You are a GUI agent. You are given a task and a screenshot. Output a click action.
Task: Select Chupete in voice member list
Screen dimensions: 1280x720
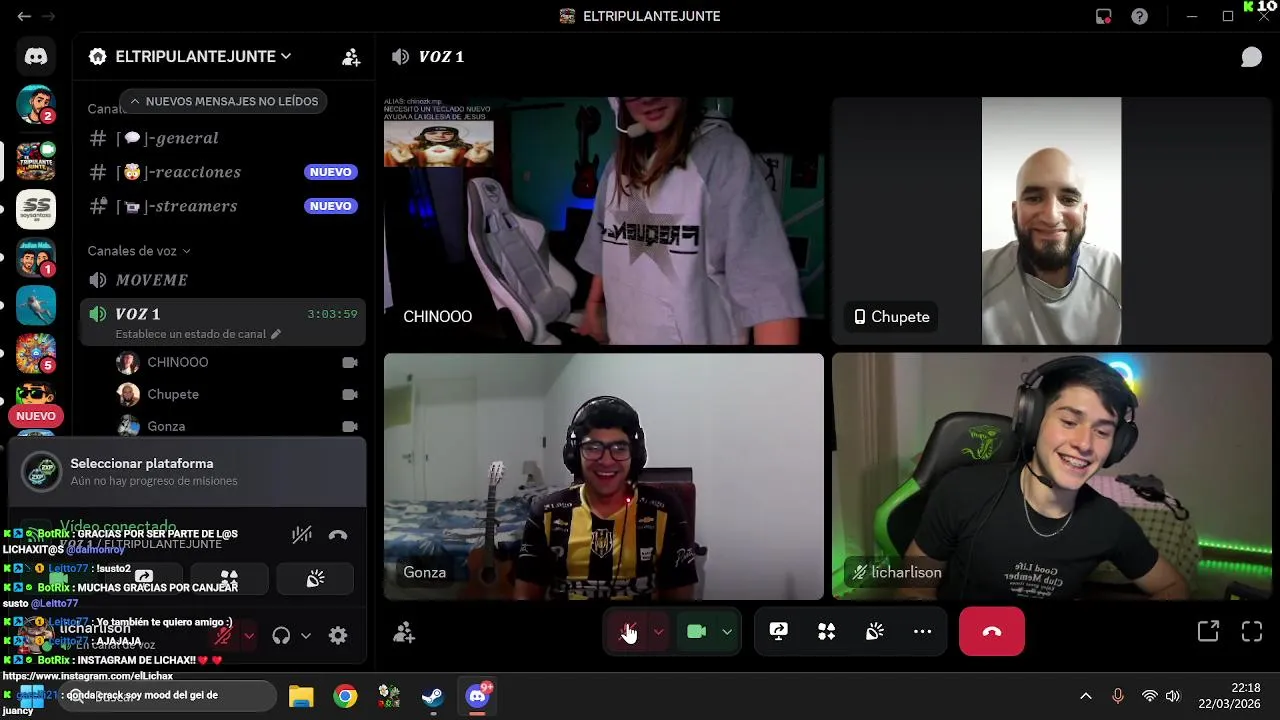(x=238, y=394)
